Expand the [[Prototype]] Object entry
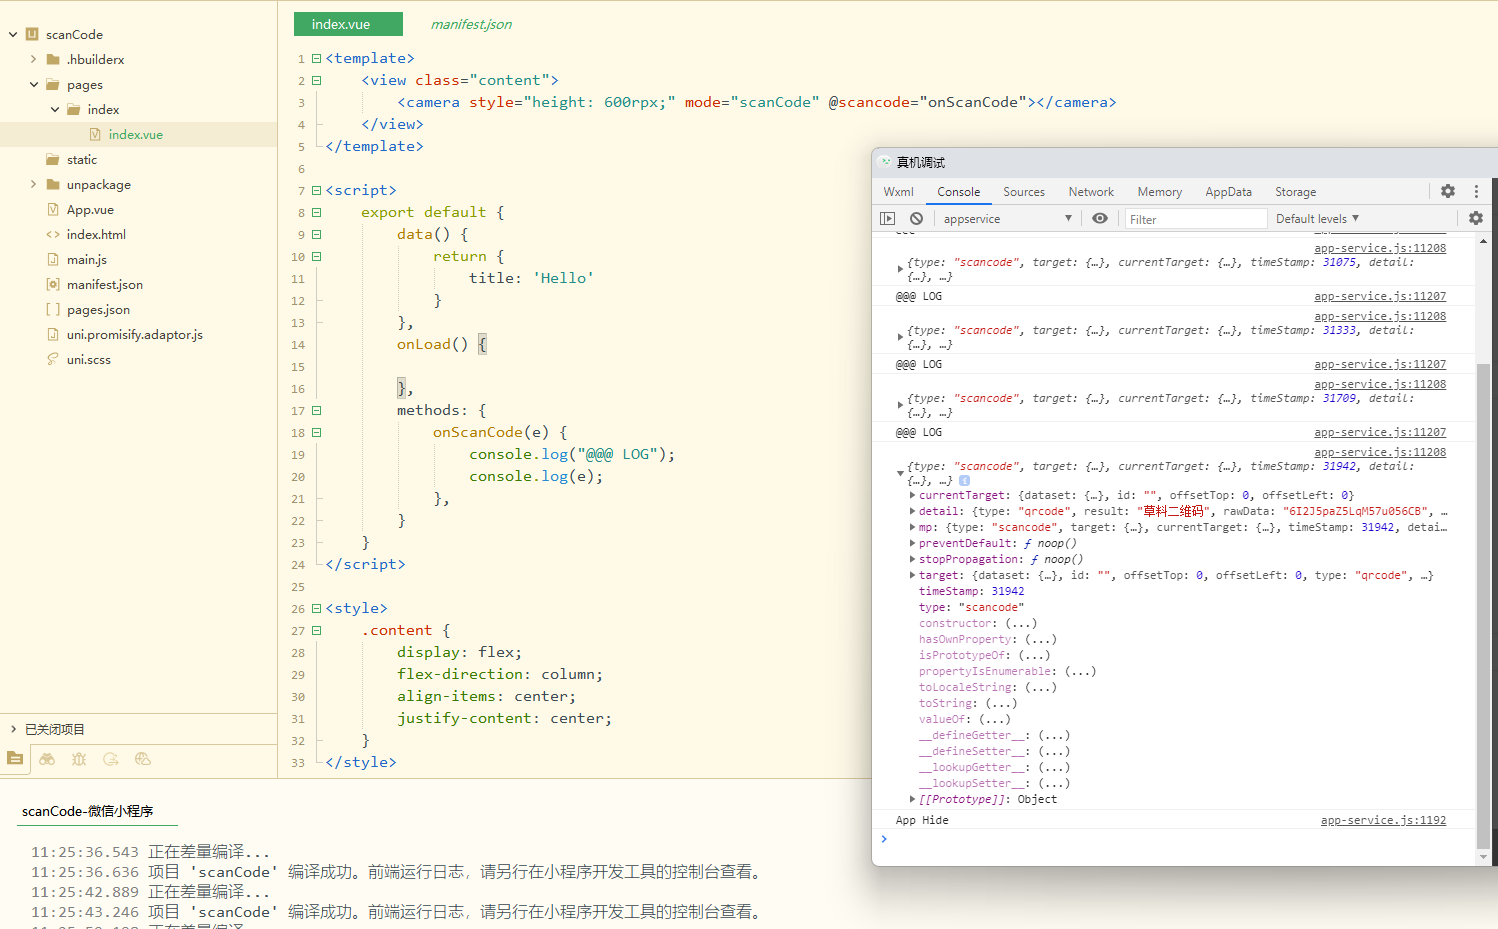1498x929 pixels. [x=912, y=799]
